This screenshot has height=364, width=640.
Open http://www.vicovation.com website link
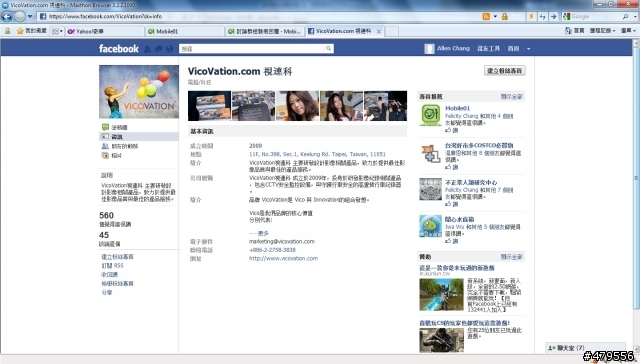[x=283, y=258]
